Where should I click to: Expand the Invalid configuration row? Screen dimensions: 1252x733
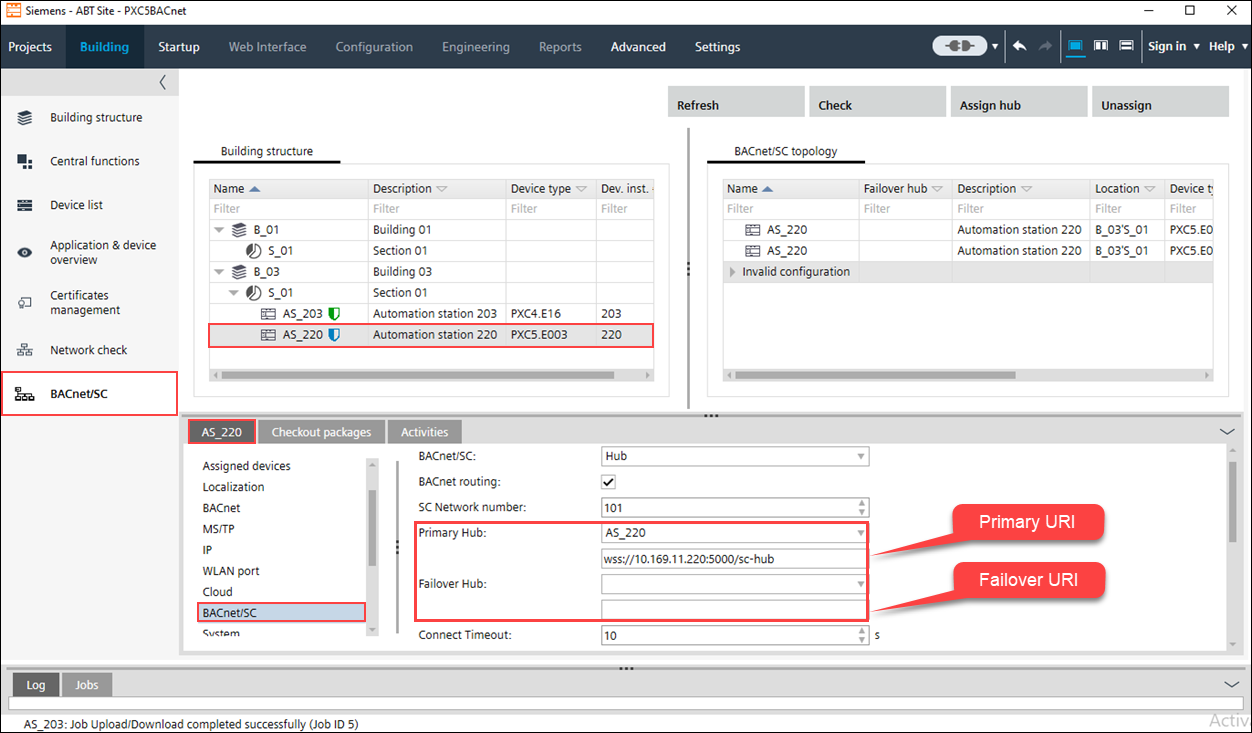tap(732, 272)
